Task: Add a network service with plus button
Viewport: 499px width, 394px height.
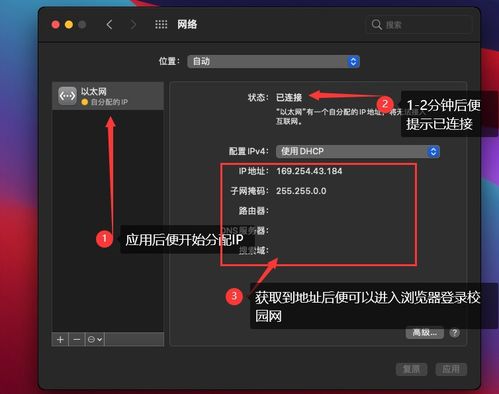Action: click(x=60, y=339)
